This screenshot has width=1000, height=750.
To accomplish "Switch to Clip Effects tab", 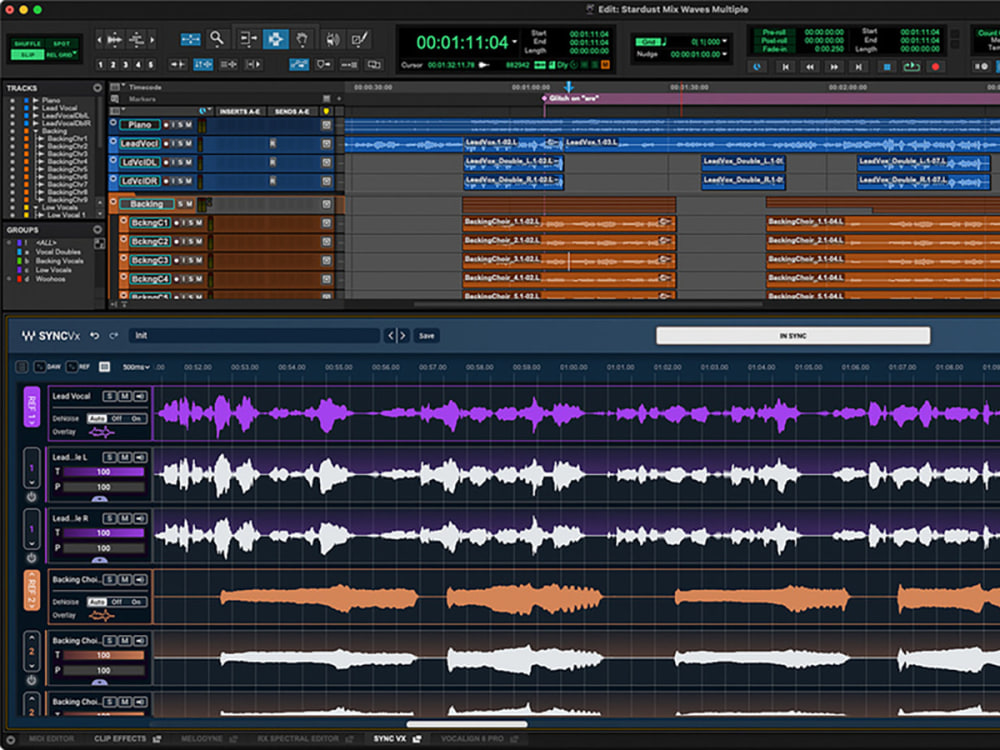I will tap(120, 739).
